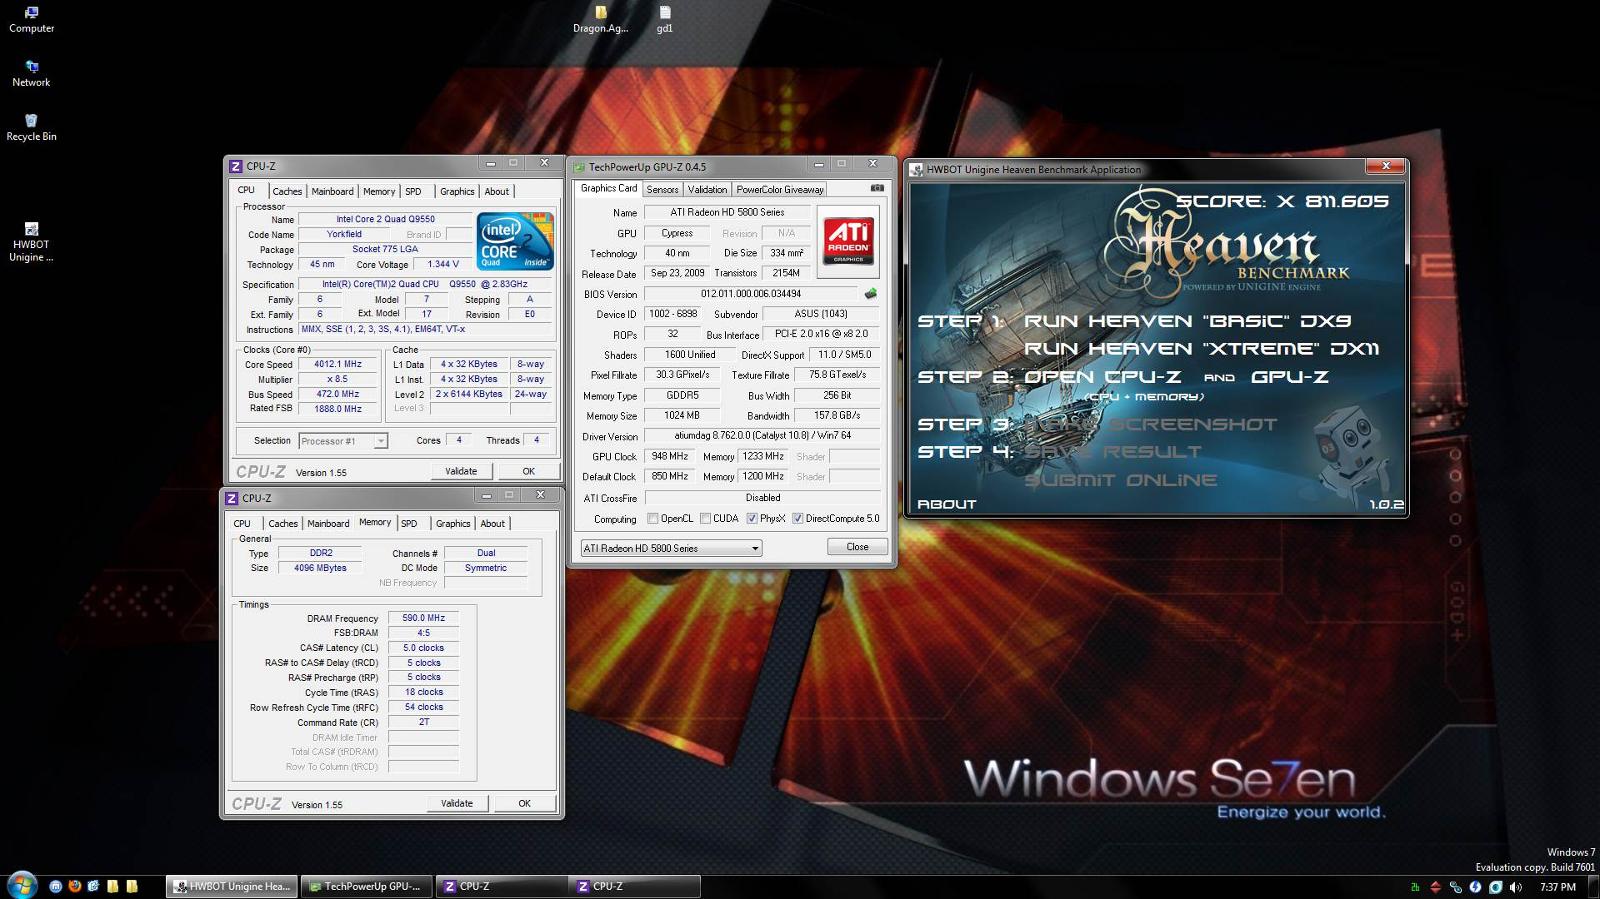Screen dimensions: 1600x899
Task: Open the HWBOT Unigine desktop shortcut
Action: (31, 242)
